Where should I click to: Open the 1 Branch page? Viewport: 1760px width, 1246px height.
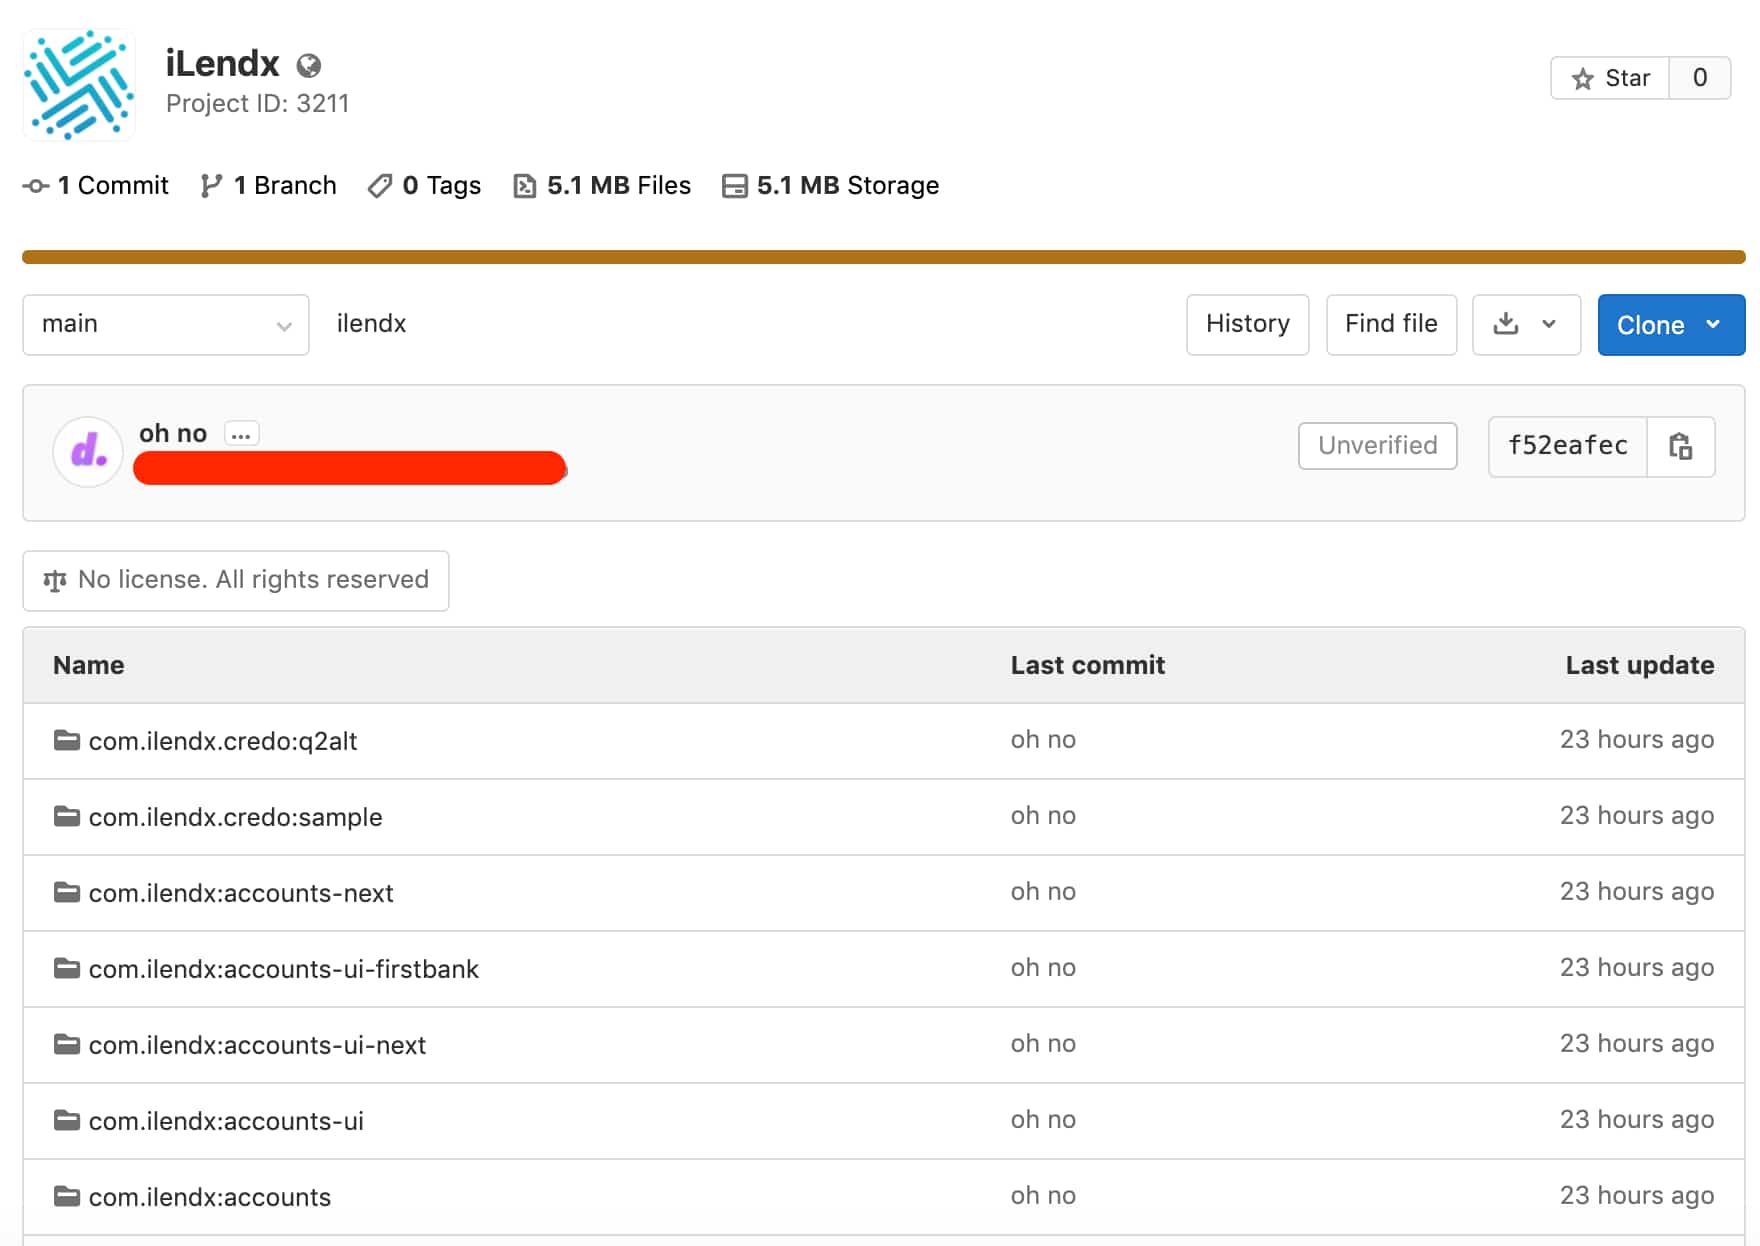coord(269,186)
